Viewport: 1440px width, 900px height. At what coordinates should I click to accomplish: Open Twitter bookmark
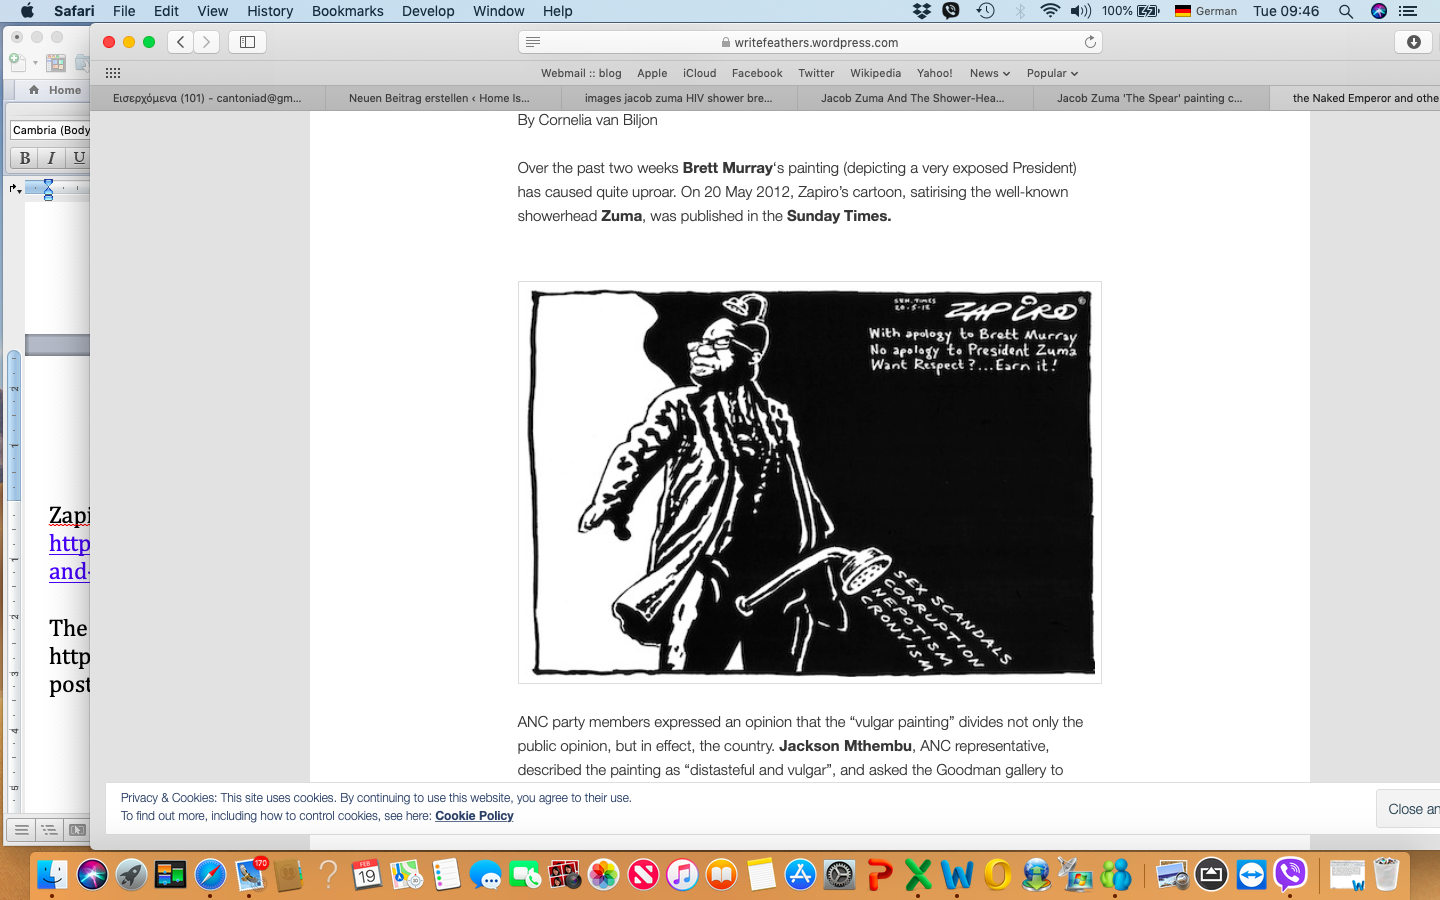pos(816,73)
